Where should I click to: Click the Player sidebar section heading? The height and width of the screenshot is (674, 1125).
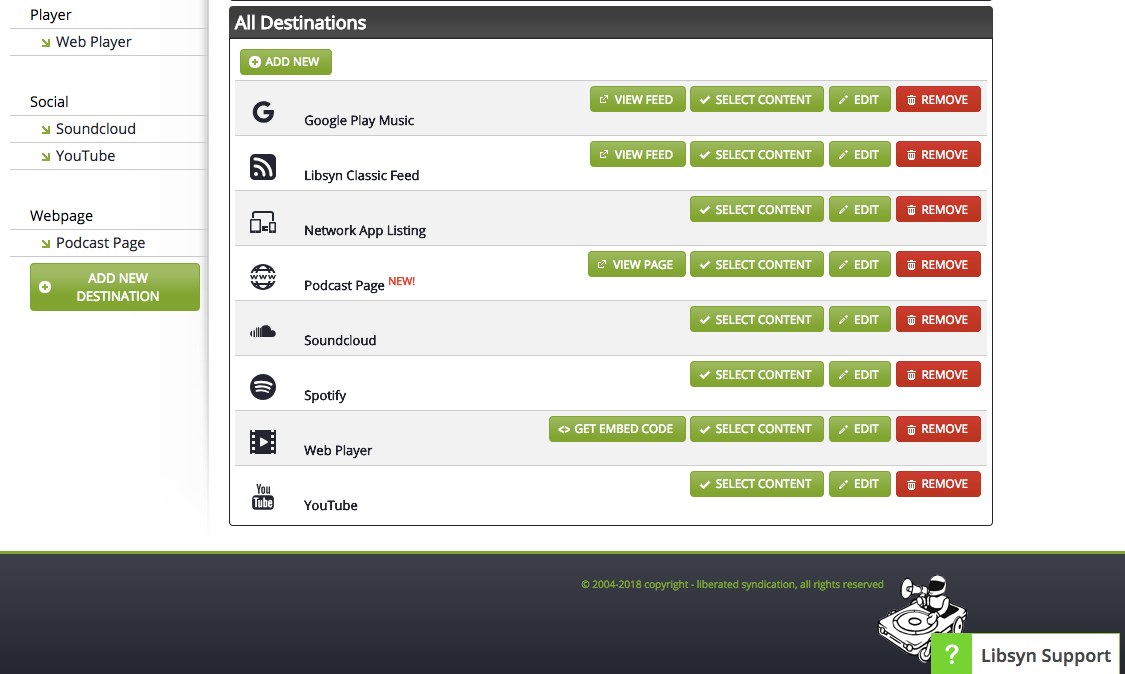pos(50,15)
